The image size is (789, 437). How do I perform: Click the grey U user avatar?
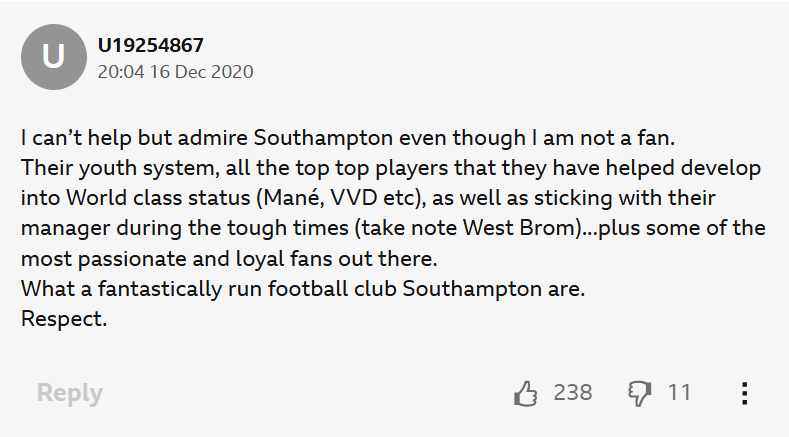tap(53, 57)
